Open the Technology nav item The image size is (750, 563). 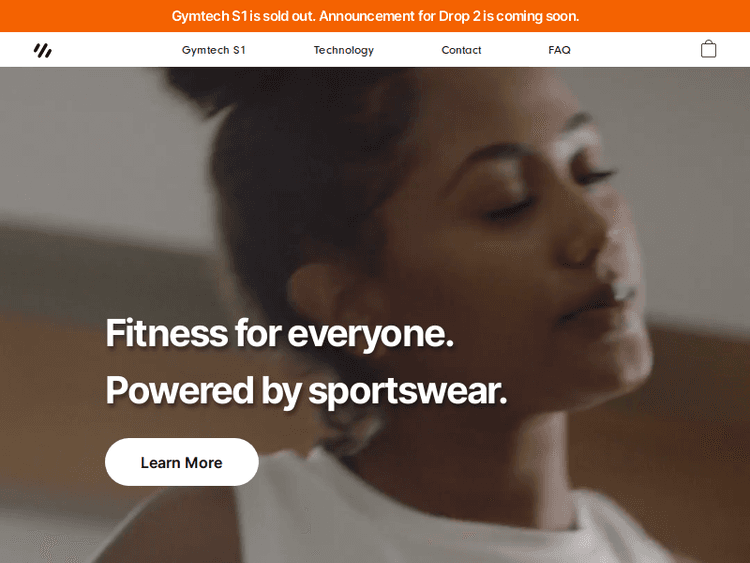[x=343, y=50]
